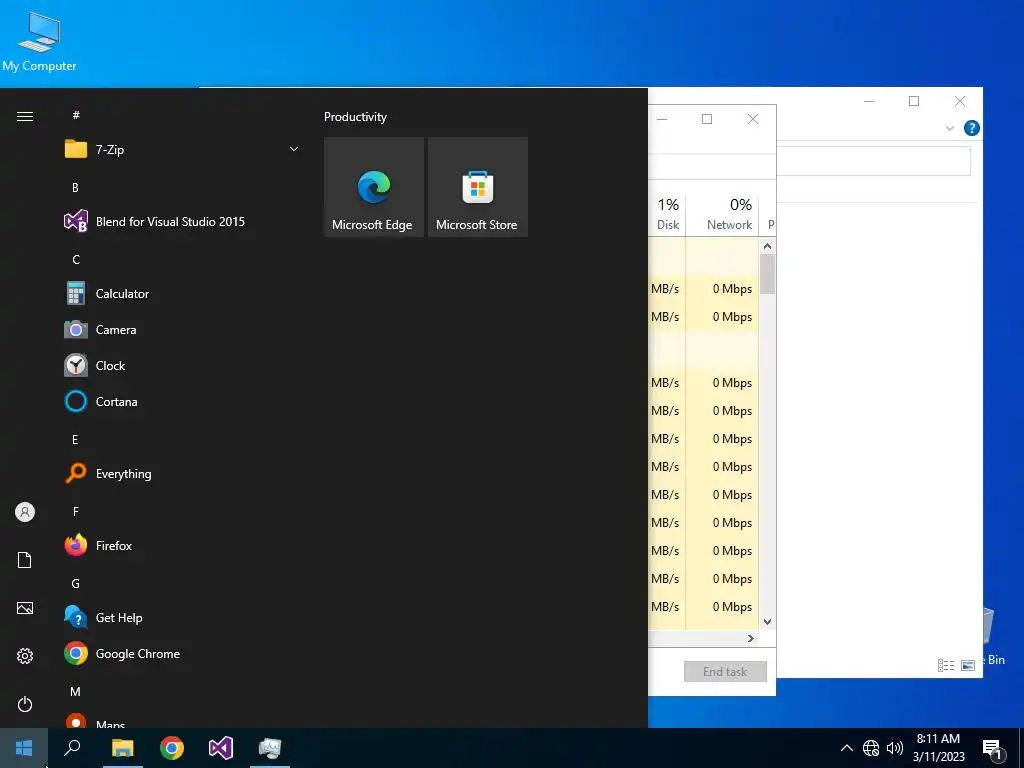
Task: Sort by Network column in Task Manager
Action: (x=722, y=214)
